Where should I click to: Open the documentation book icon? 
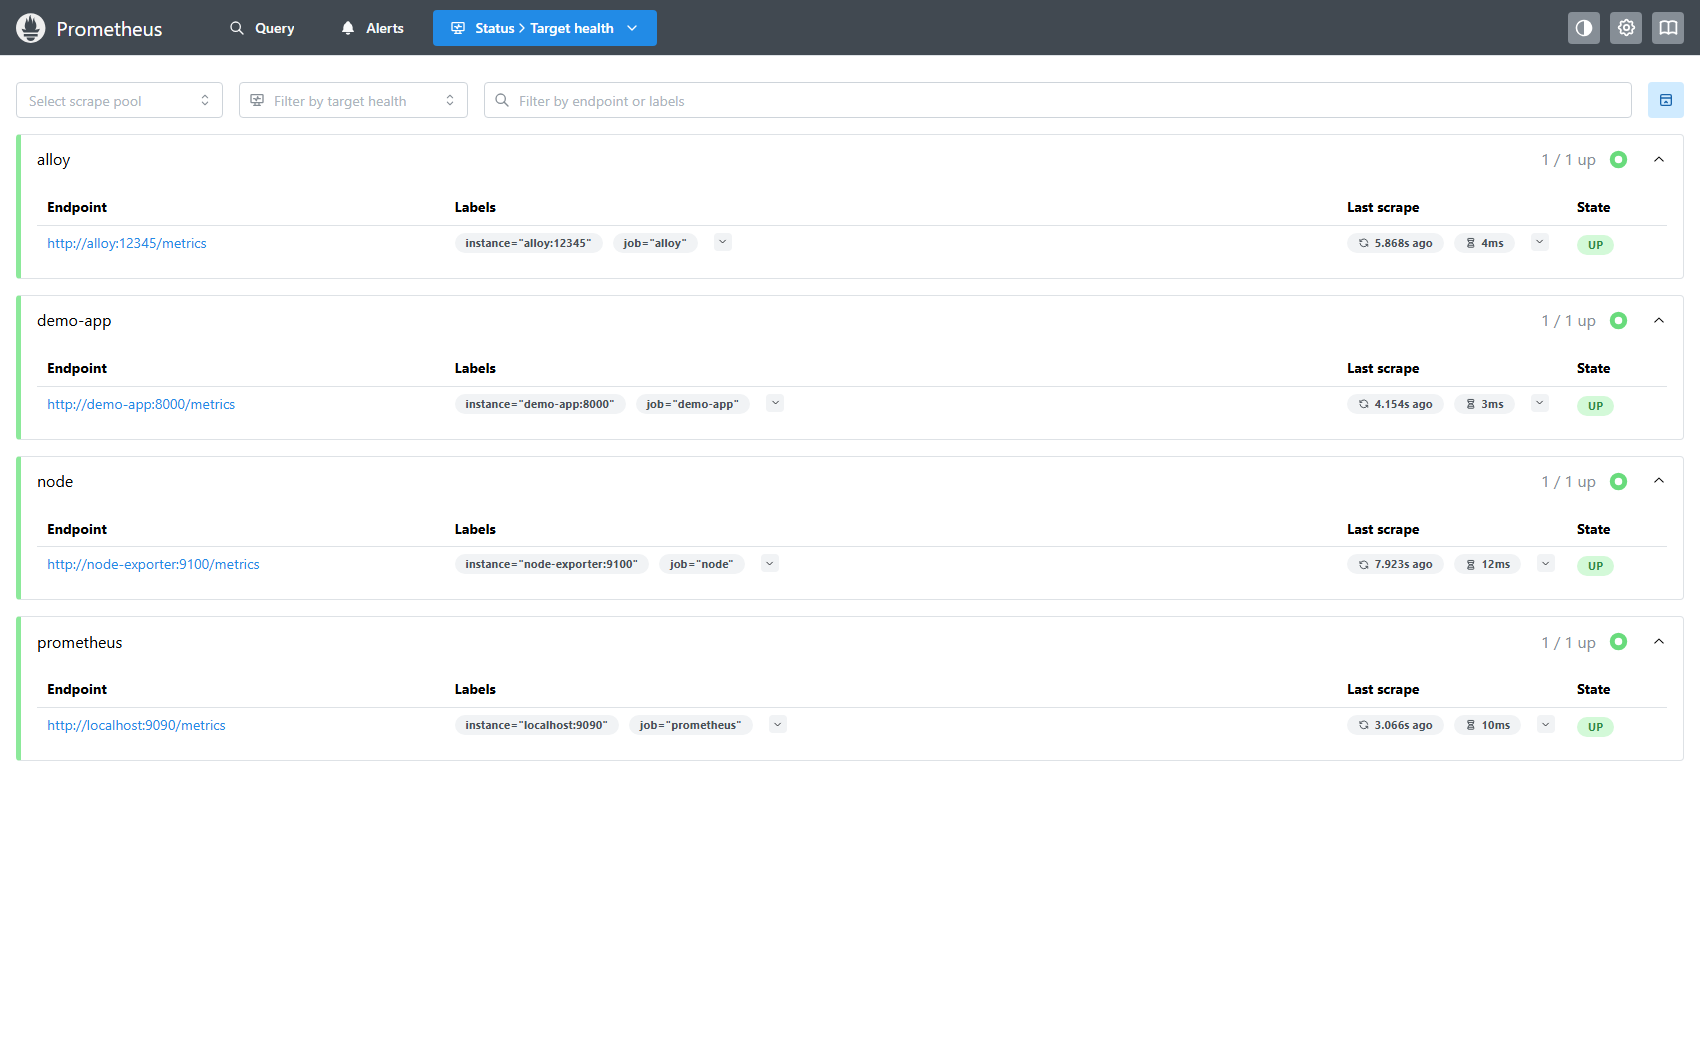click(1668, 28)
